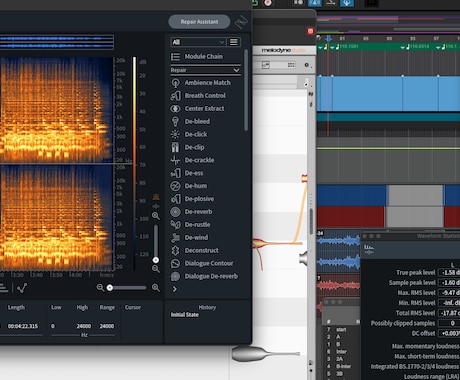Click the Possibly clipped samples value 0
The width and height of the screenshot is (460, 380).
click(x=449, y=323)
